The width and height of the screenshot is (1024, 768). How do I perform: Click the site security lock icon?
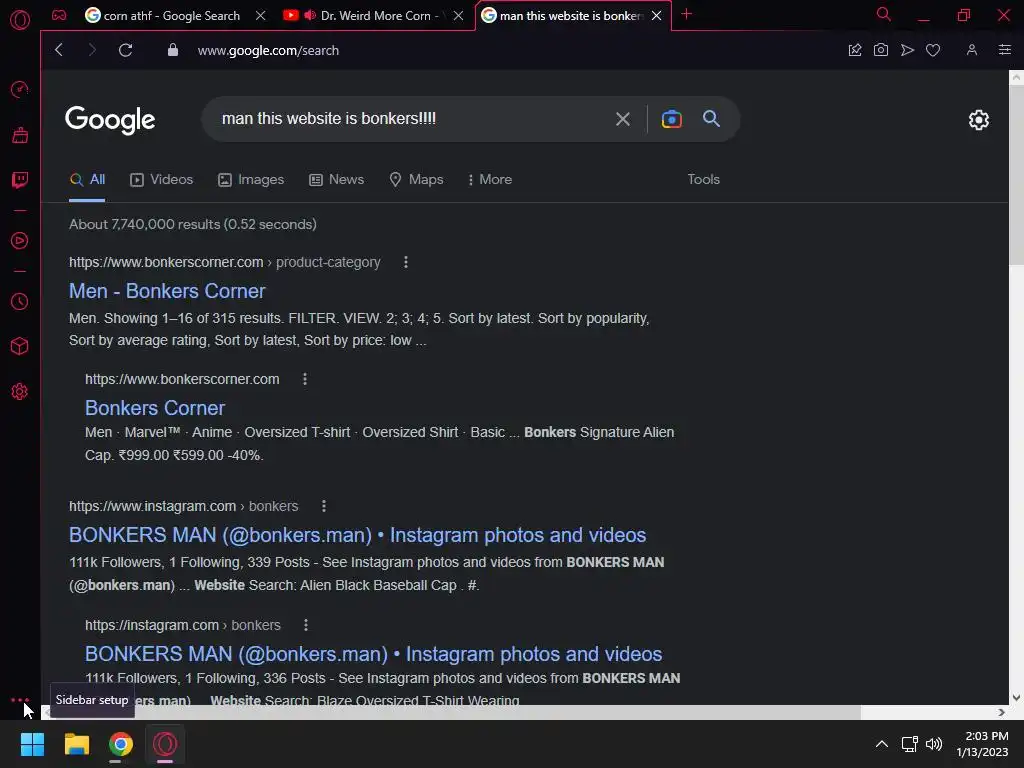(x=172, y=50)
